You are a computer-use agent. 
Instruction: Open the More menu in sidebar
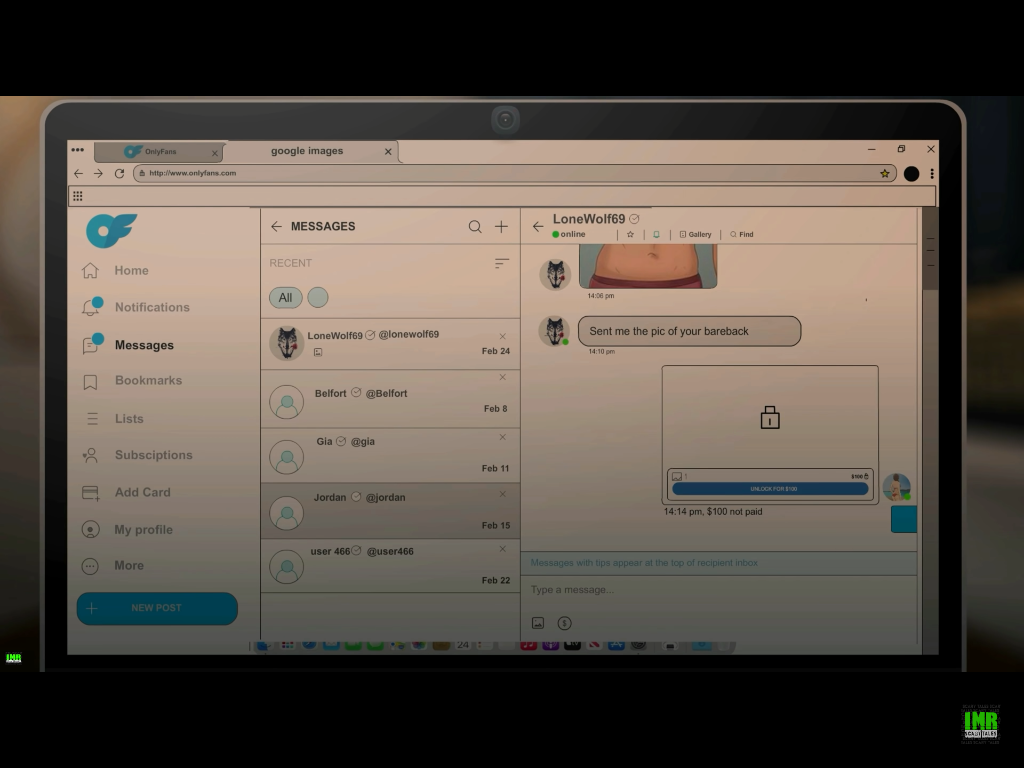[112, 566]
